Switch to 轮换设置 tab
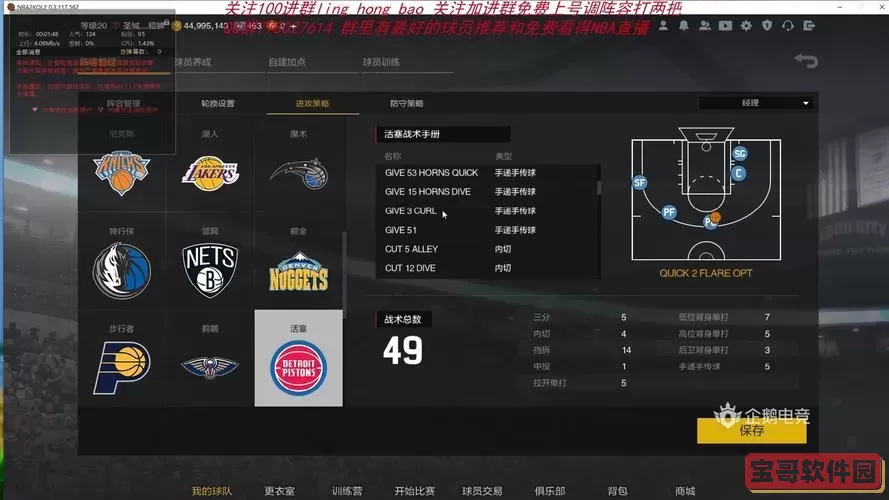The height and width of the screenshot is (500, 889). [218, 103]
